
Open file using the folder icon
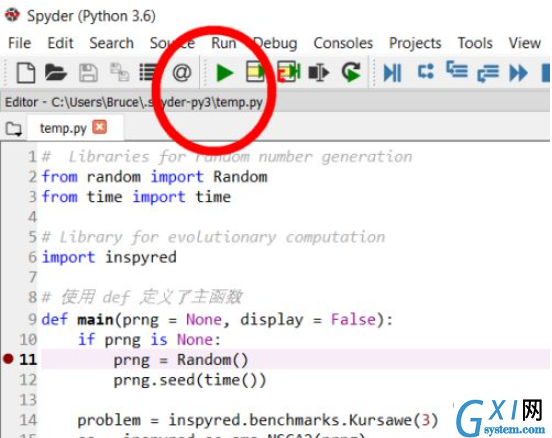56,73
